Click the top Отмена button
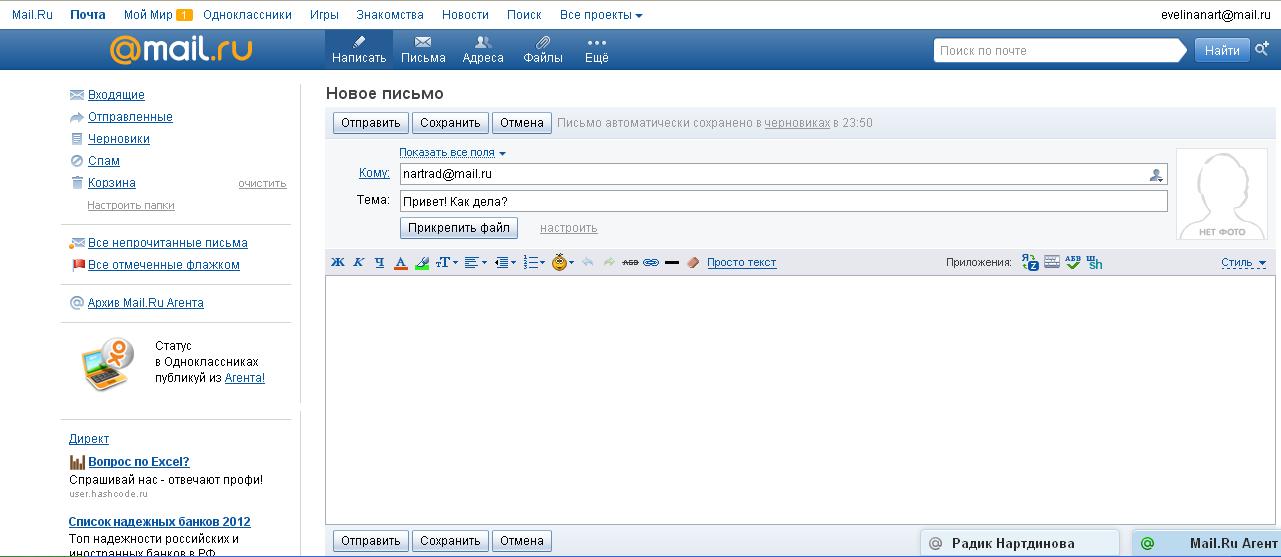Screen dimensions: 1281x557 (x=522, y=123)
